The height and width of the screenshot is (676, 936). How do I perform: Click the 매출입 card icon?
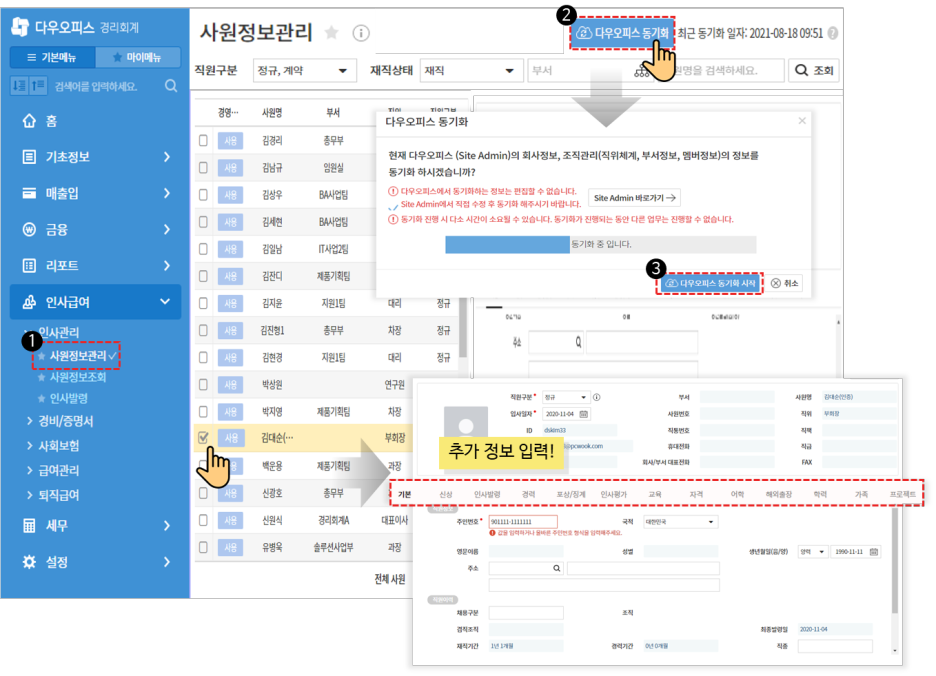(x=29, y=193)
